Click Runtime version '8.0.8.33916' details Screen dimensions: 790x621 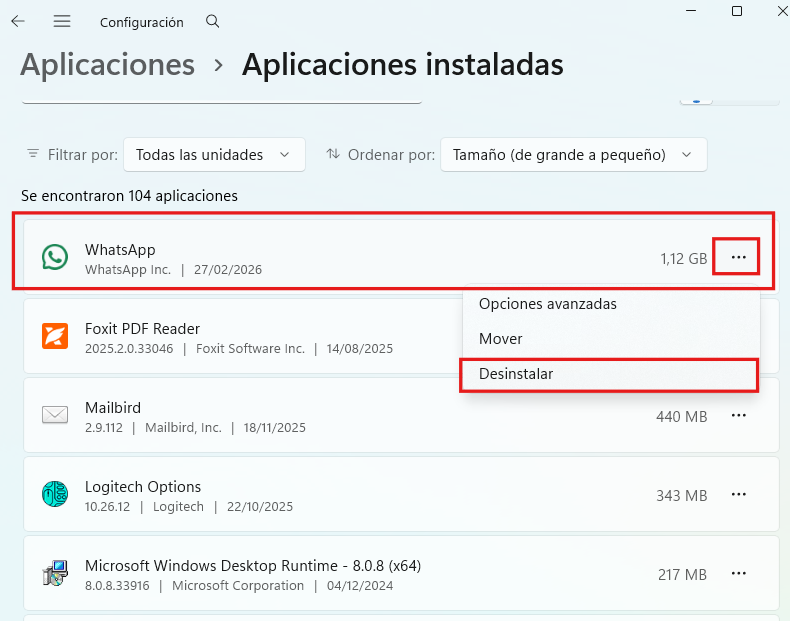point(239,586)
